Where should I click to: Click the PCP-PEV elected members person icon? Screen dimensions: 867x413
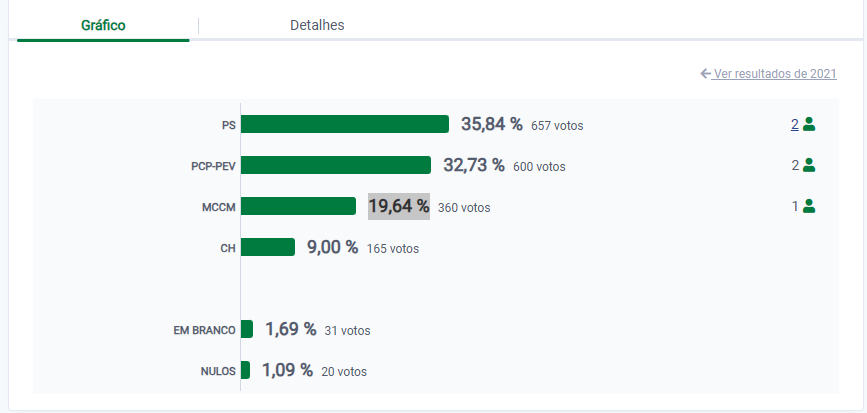(x=810, y=166)
